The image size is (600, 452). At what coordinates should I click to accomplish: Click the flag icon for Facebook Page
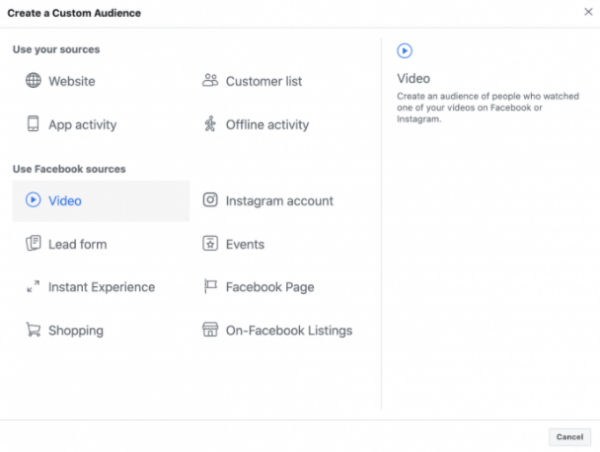210,286
